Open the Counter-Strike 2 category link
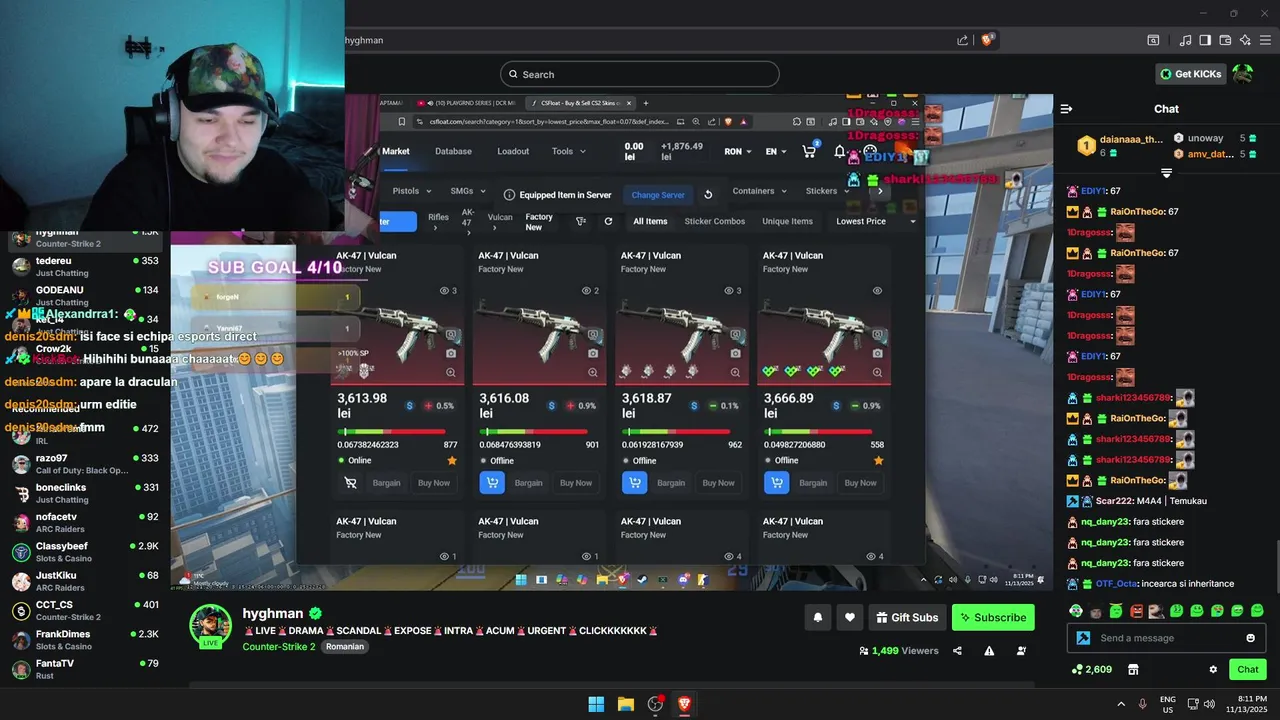1280x720 pixels. pos(279,646)
